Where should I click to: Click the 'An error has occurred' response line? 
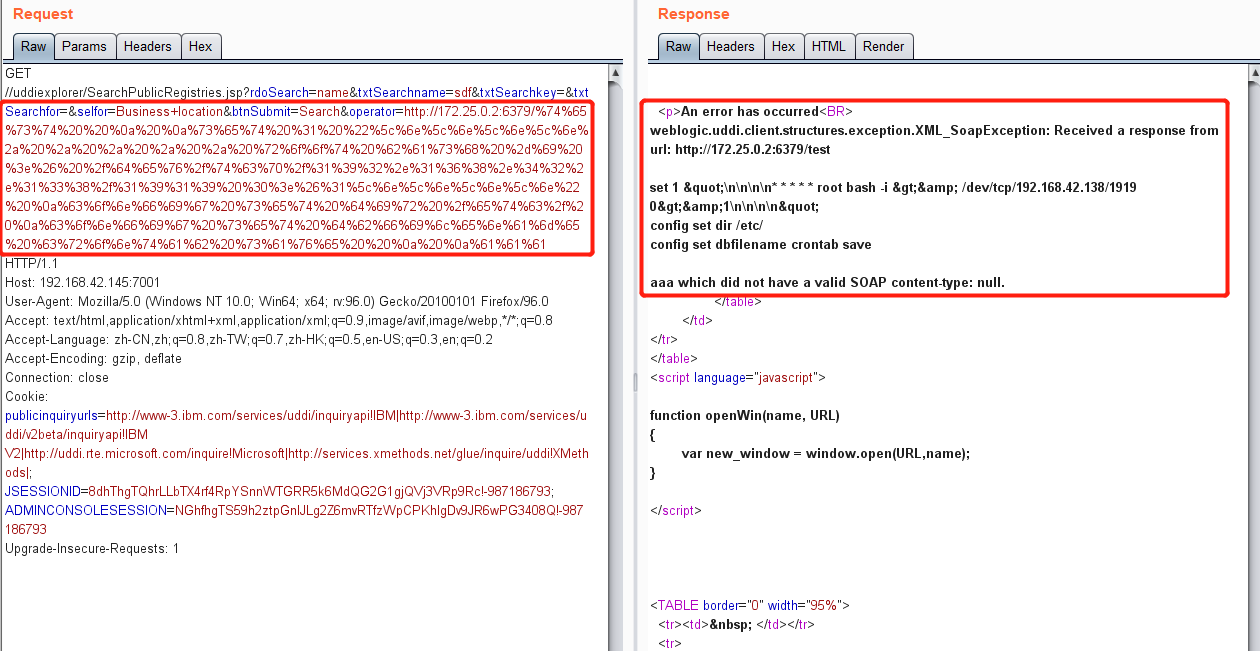click(755, 112)
